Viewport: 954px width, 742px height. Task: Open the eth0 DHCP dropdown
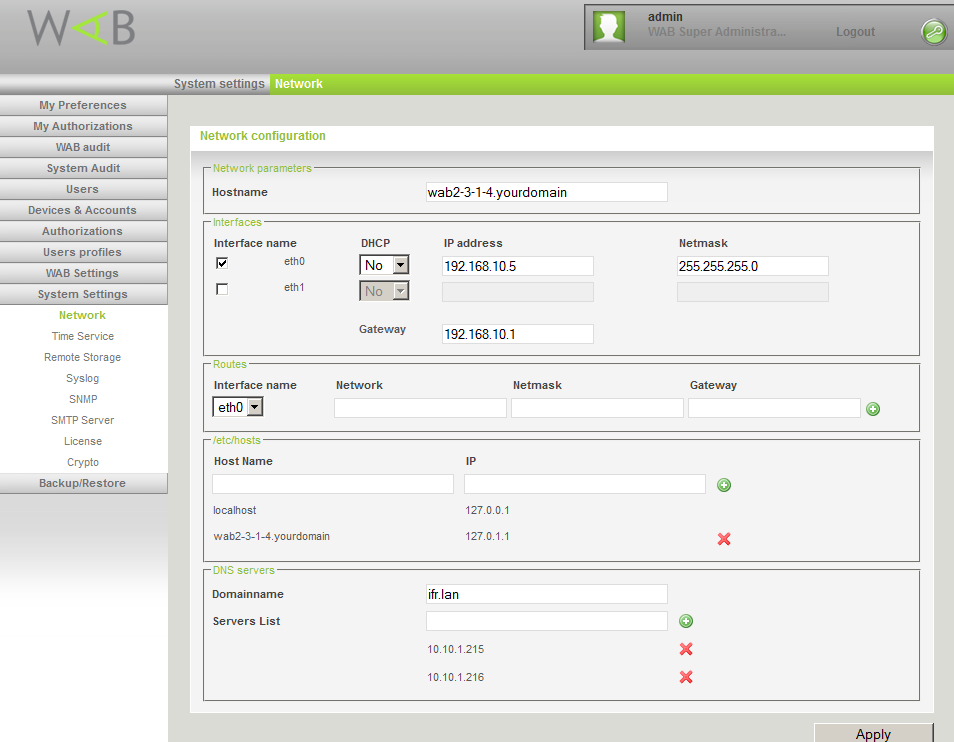[385, 265]
